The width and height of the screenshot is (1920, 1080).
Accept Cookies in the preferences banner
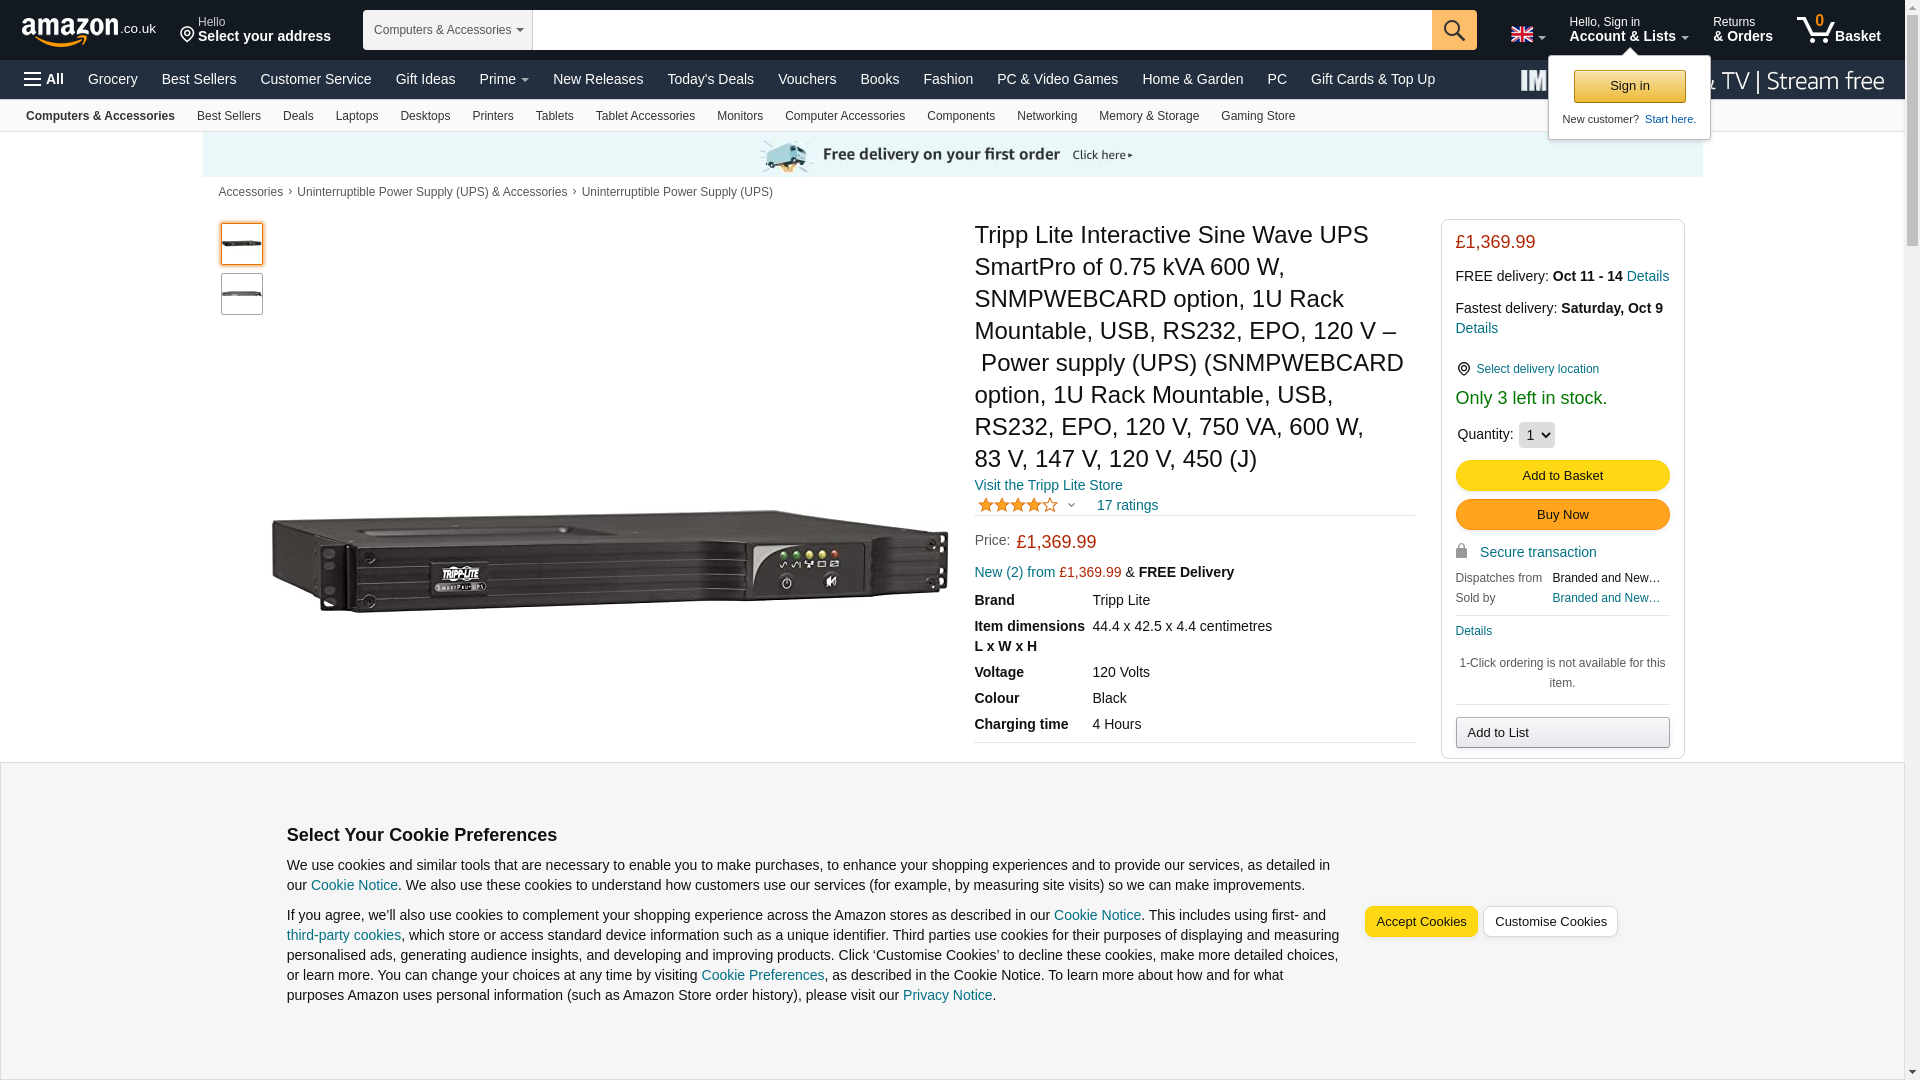[1421, 922]
